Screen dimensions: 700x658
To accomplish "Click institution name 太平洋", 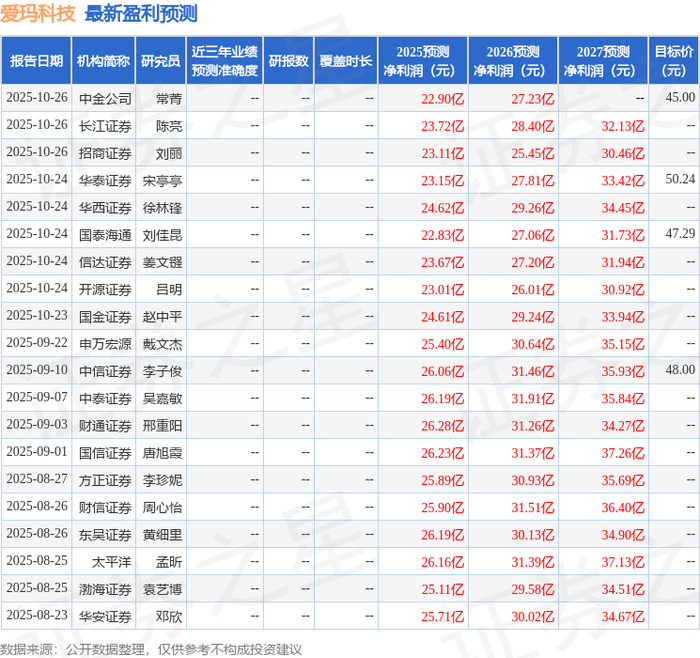I will point(112,562).
